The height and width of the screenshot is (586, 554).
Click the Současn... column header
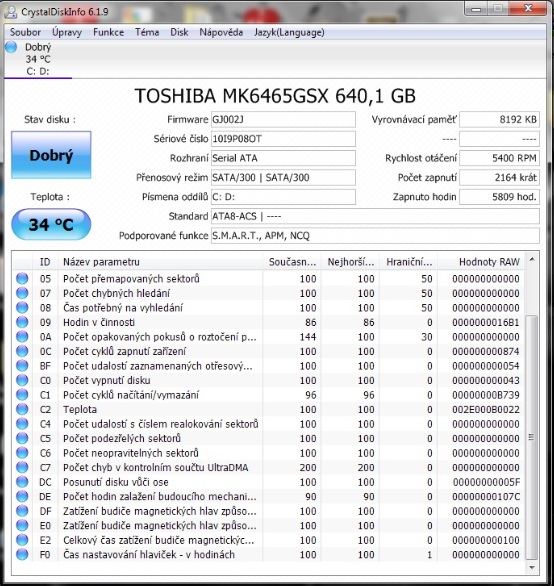[x=292, y=262]
